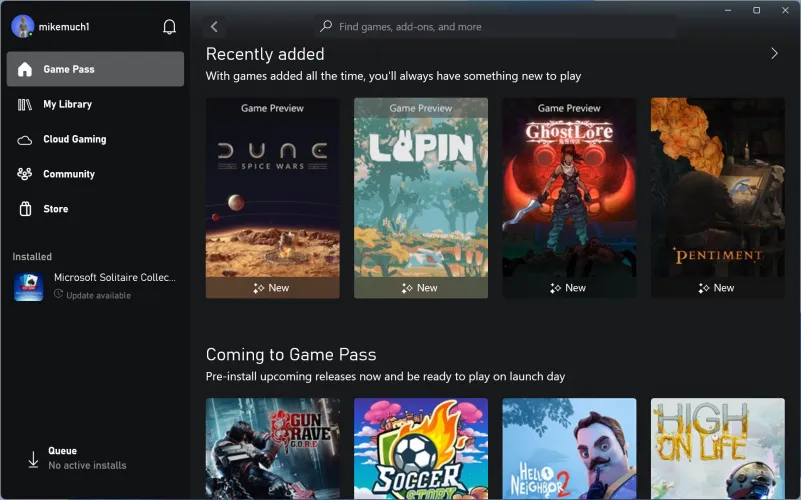Open Hello Neighbor 2 game tile
Viewport: 801px width, 500px height.
569,448
